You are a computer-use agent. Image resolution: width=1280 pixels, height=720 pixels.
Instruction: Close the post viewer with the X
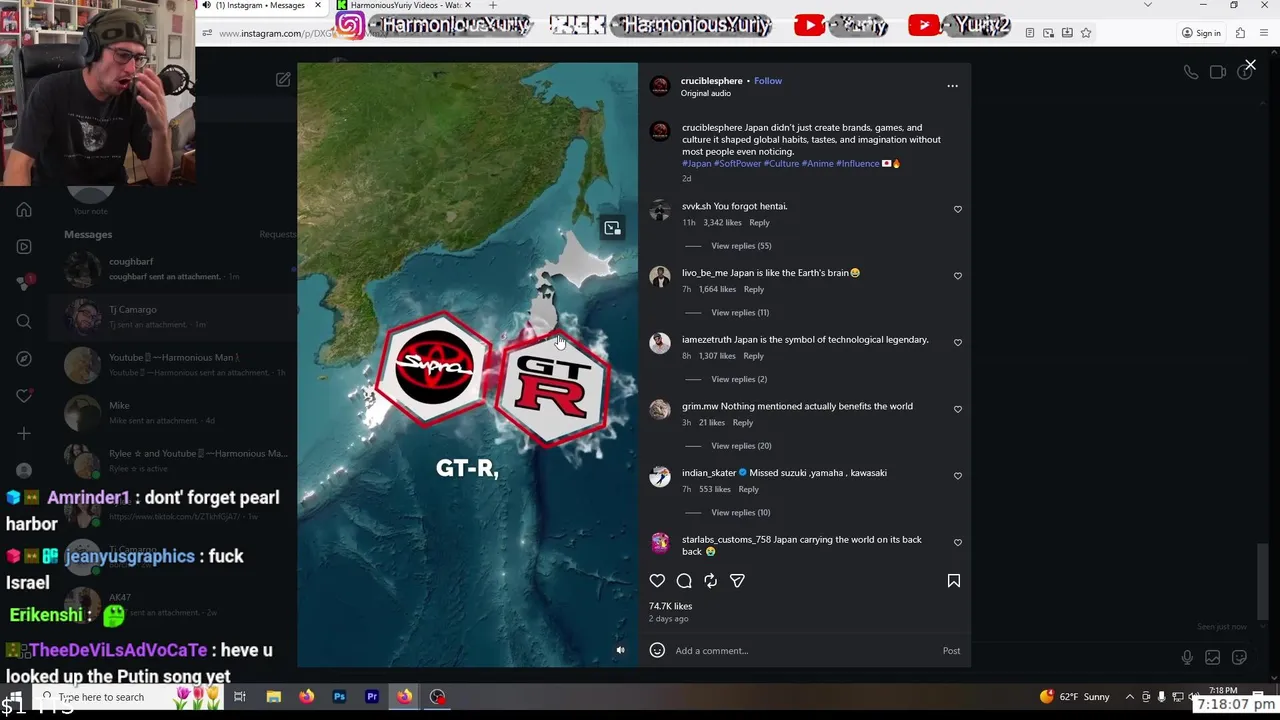(x=1250, y=65)
